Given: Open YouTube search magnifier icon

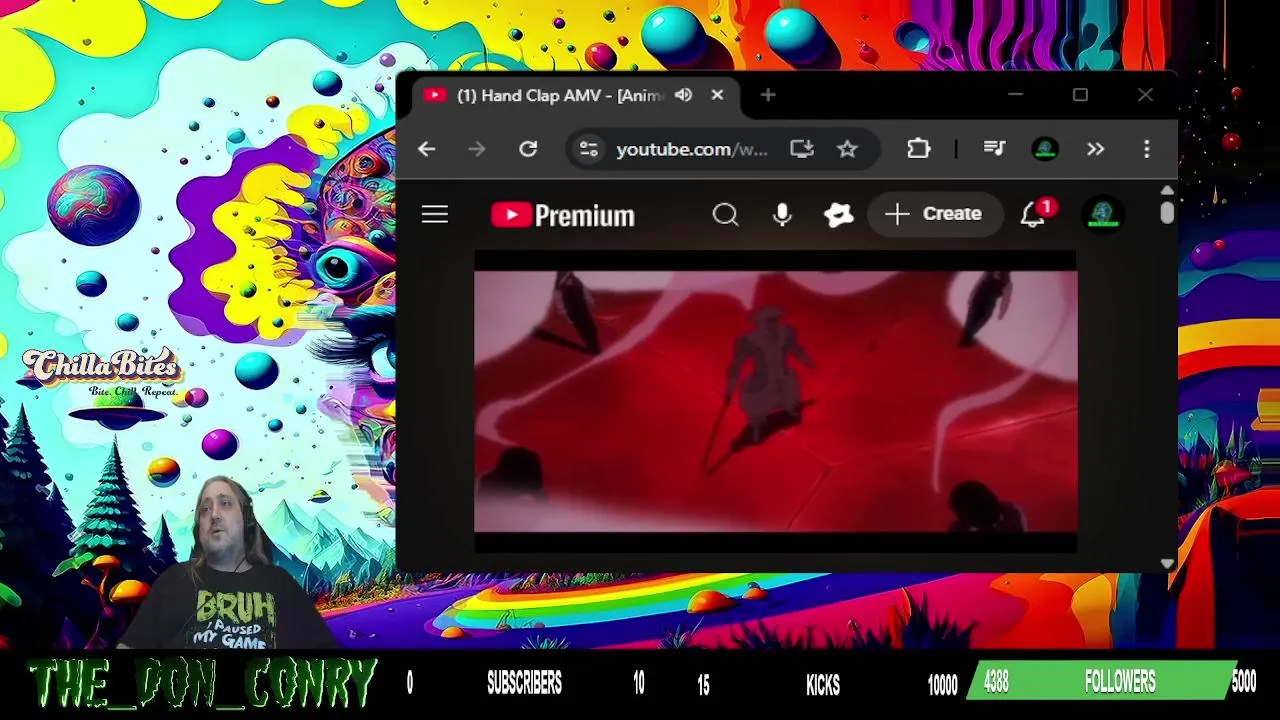Looking at the screenshot, I should click(726, 214).
